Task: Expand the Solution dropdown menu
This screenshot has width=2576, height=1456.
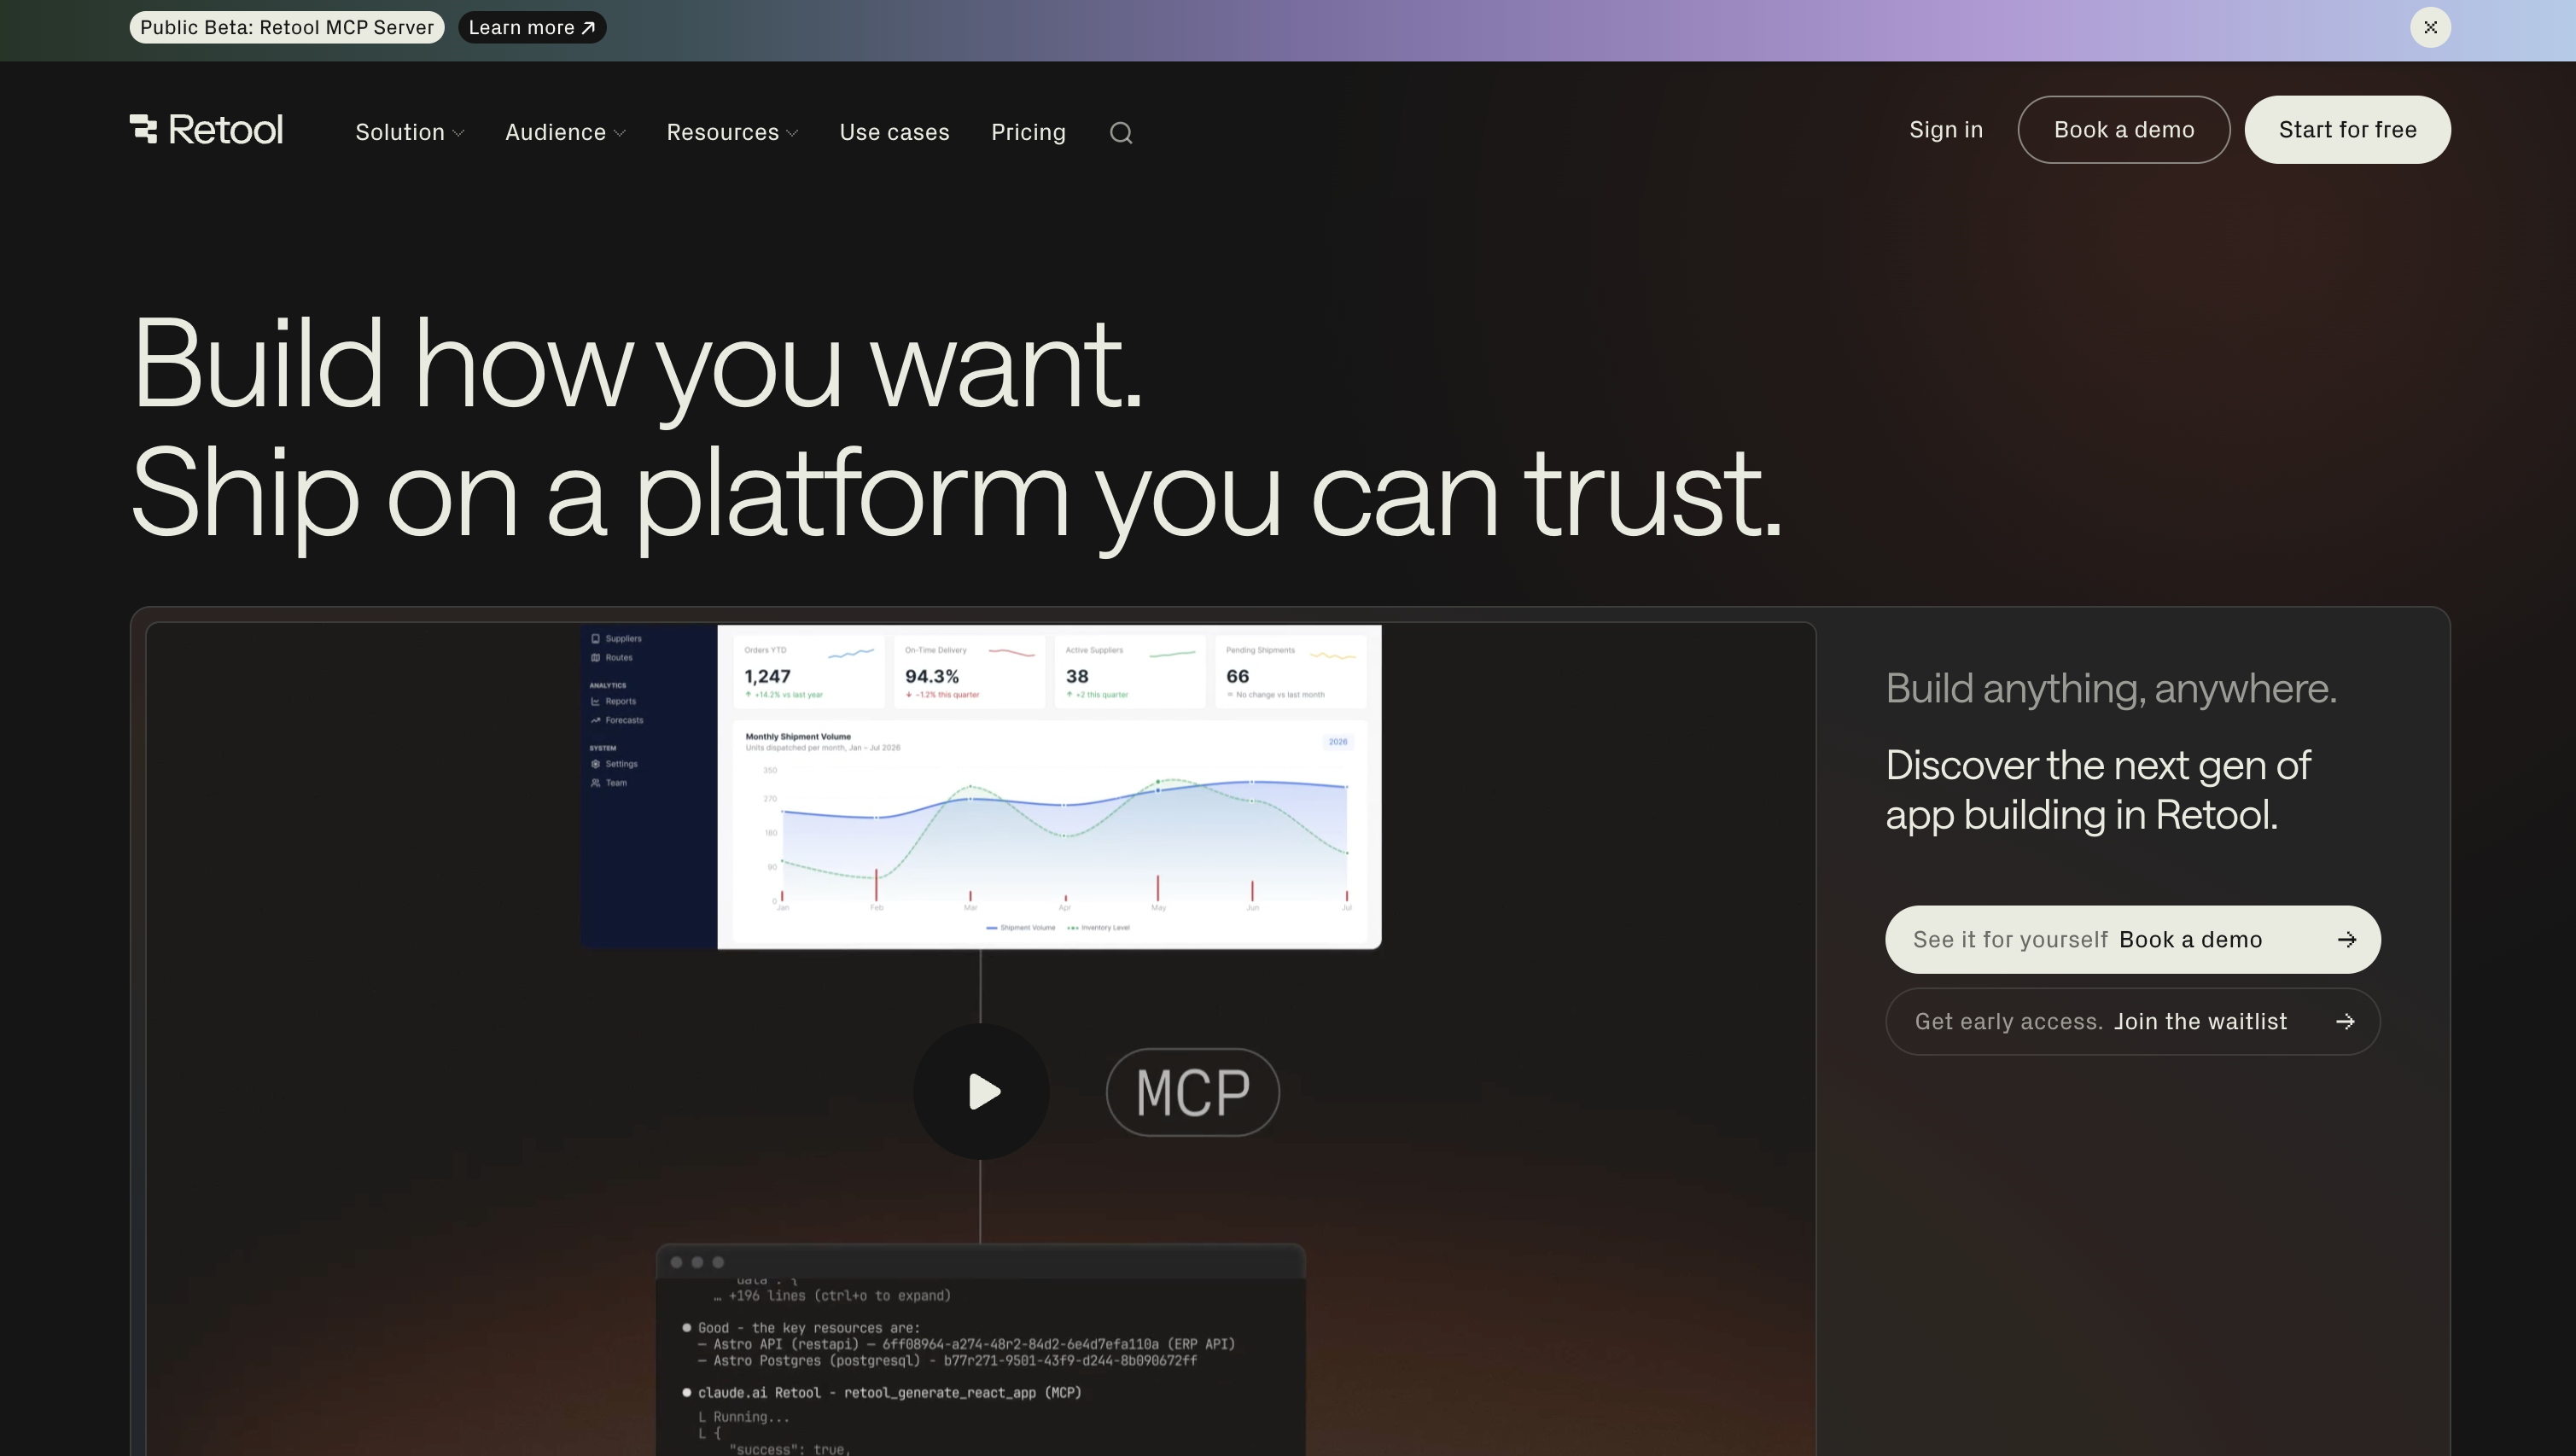Action: point(410,132)
